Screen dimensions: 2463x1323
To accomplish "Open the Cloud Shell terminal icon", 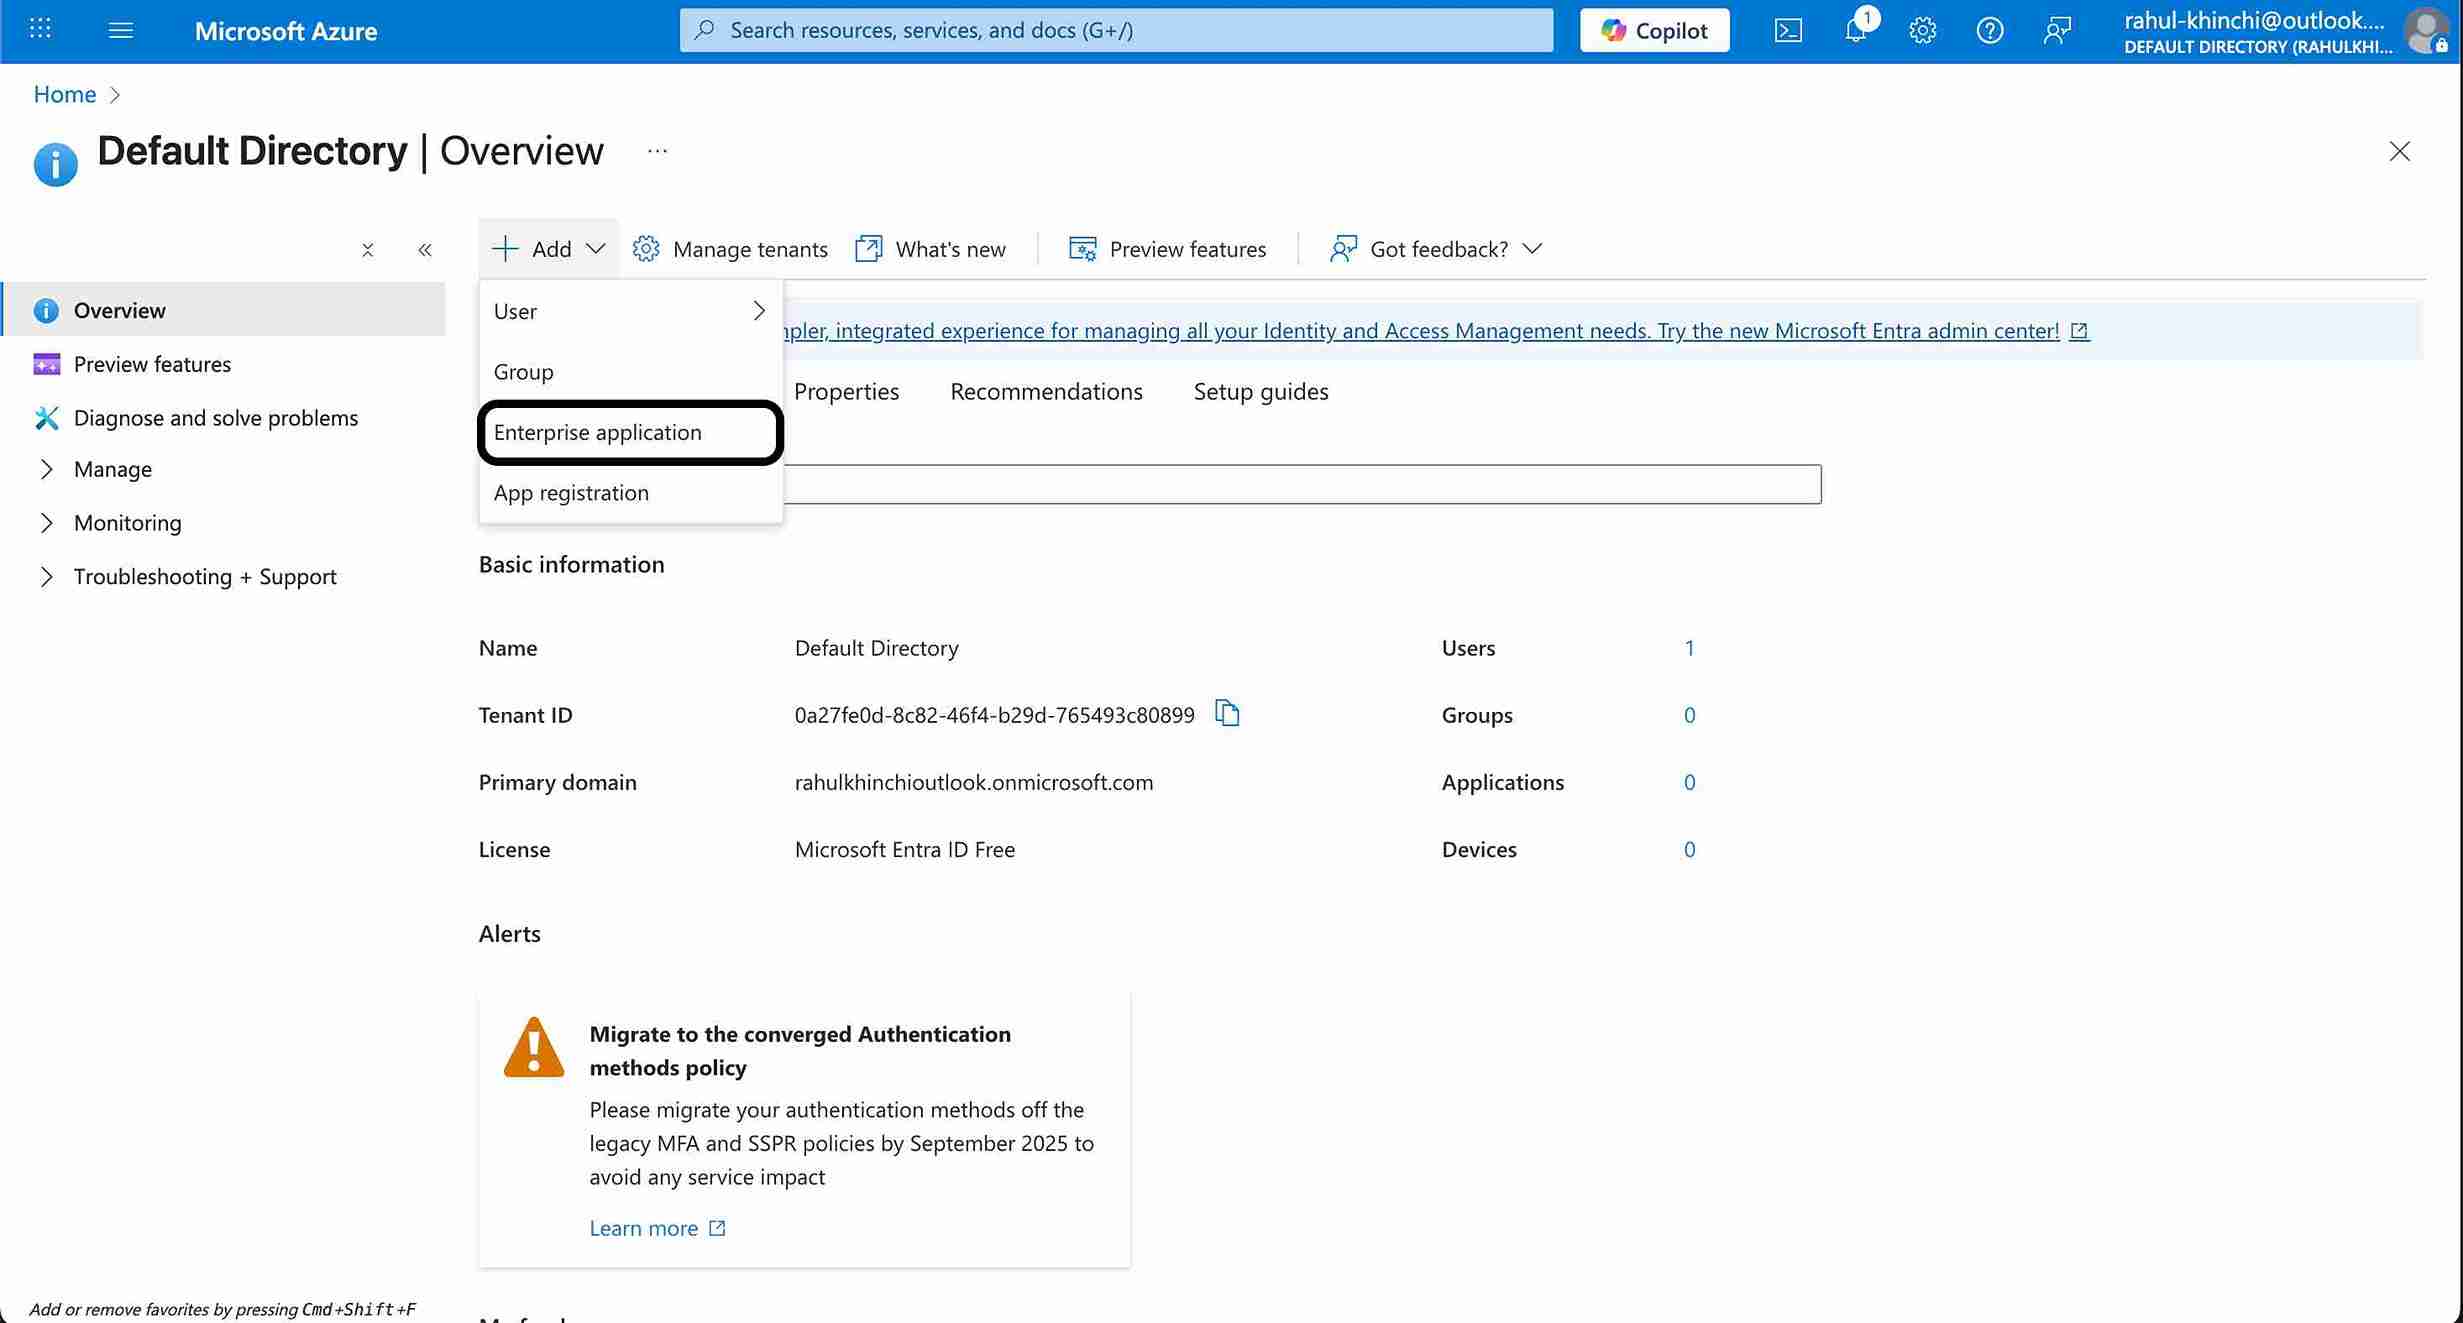I will pyautogui.click(x=1788, y=30).
